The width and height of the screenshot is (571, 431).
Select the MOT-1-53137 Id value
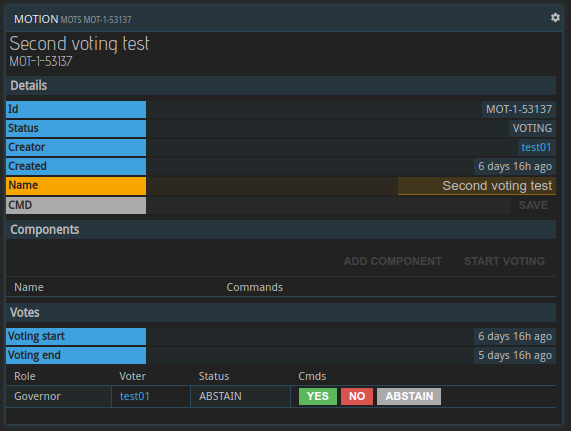[x=519, y=109]
